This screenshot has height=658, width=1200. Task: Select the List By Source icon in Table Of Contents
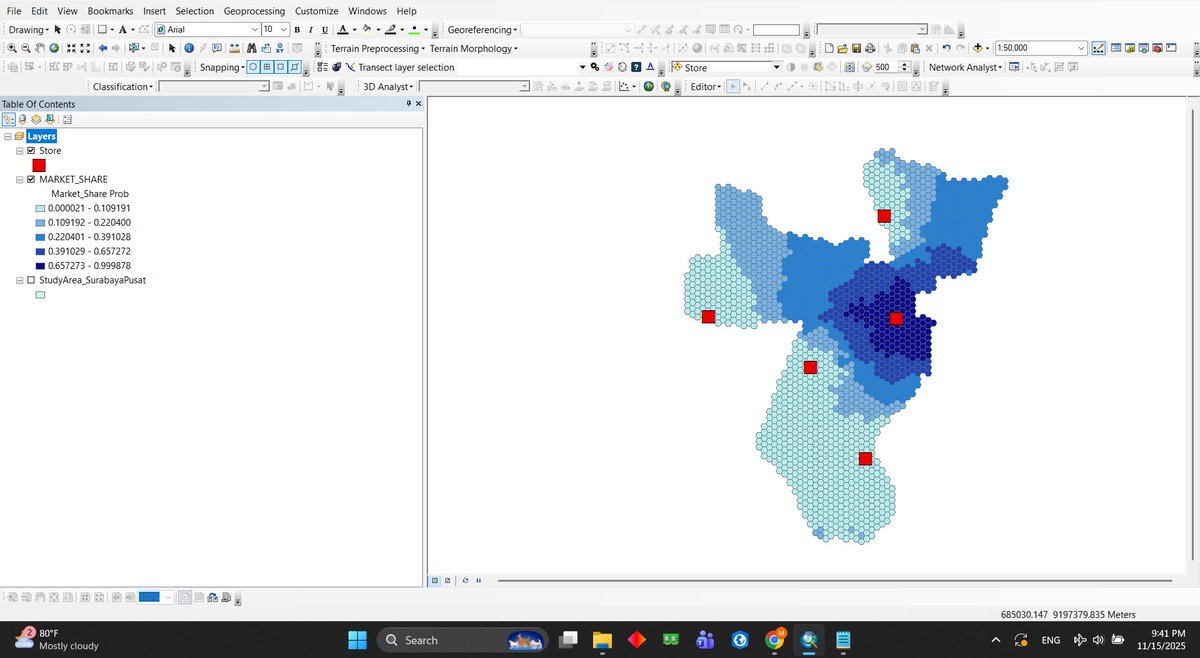(22, 119)
